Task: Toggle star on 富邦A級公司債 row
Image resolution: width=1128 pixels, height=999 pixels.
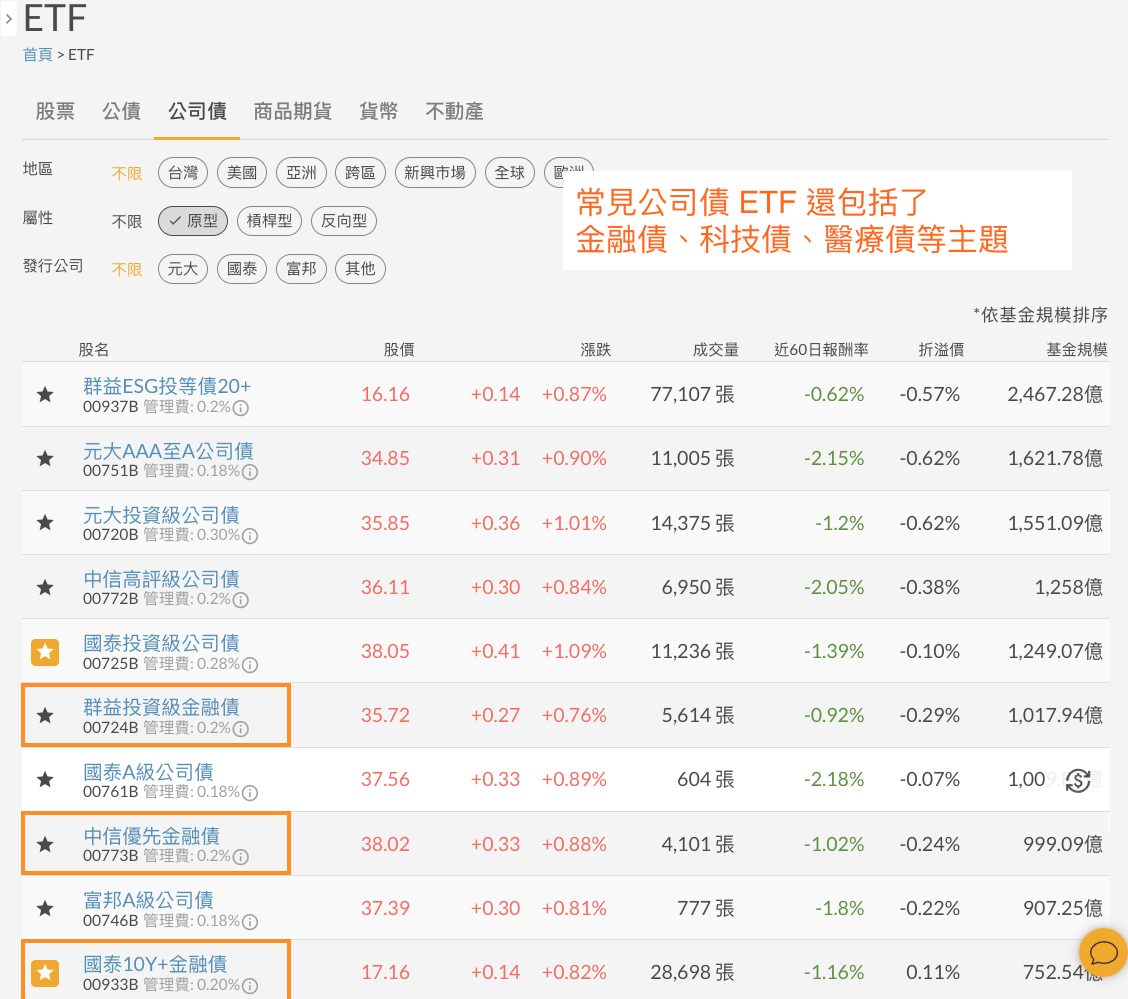Action: point(45,909)
